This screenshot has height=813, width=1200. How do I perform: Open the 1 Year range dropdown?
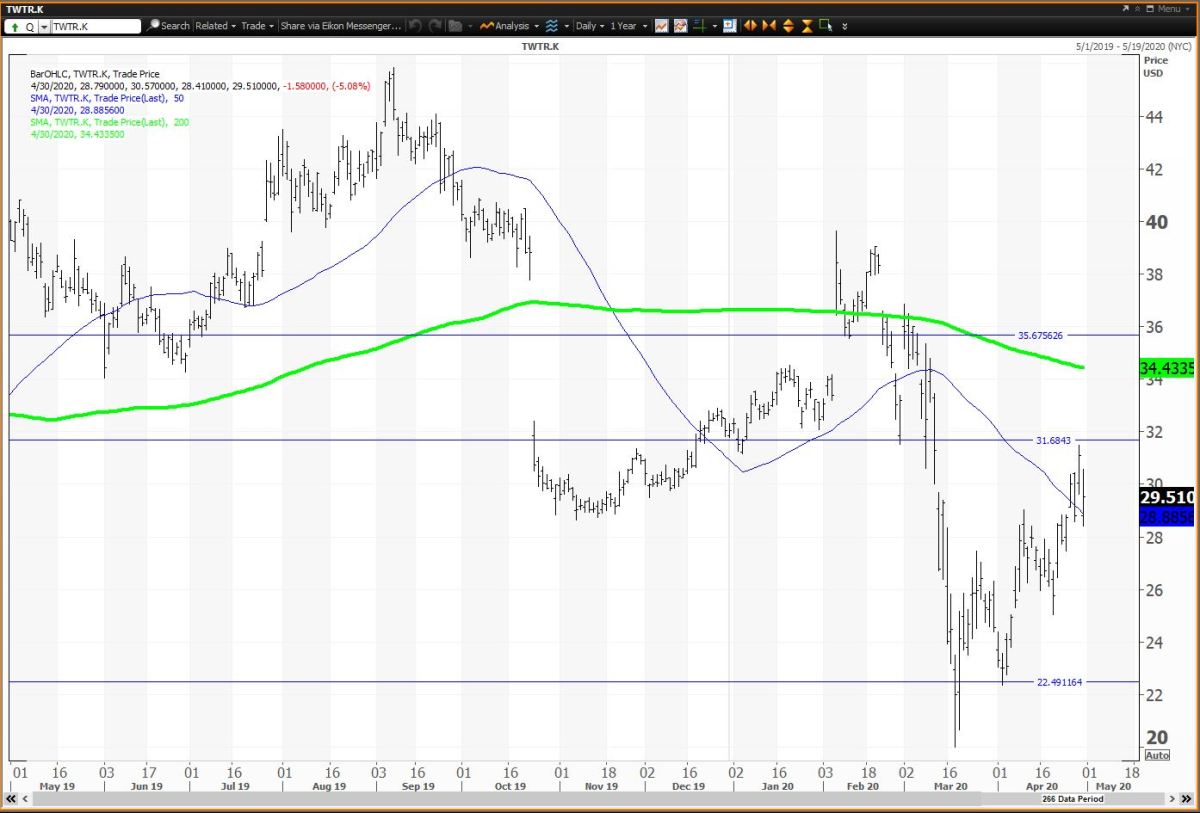tap(630, 26)
